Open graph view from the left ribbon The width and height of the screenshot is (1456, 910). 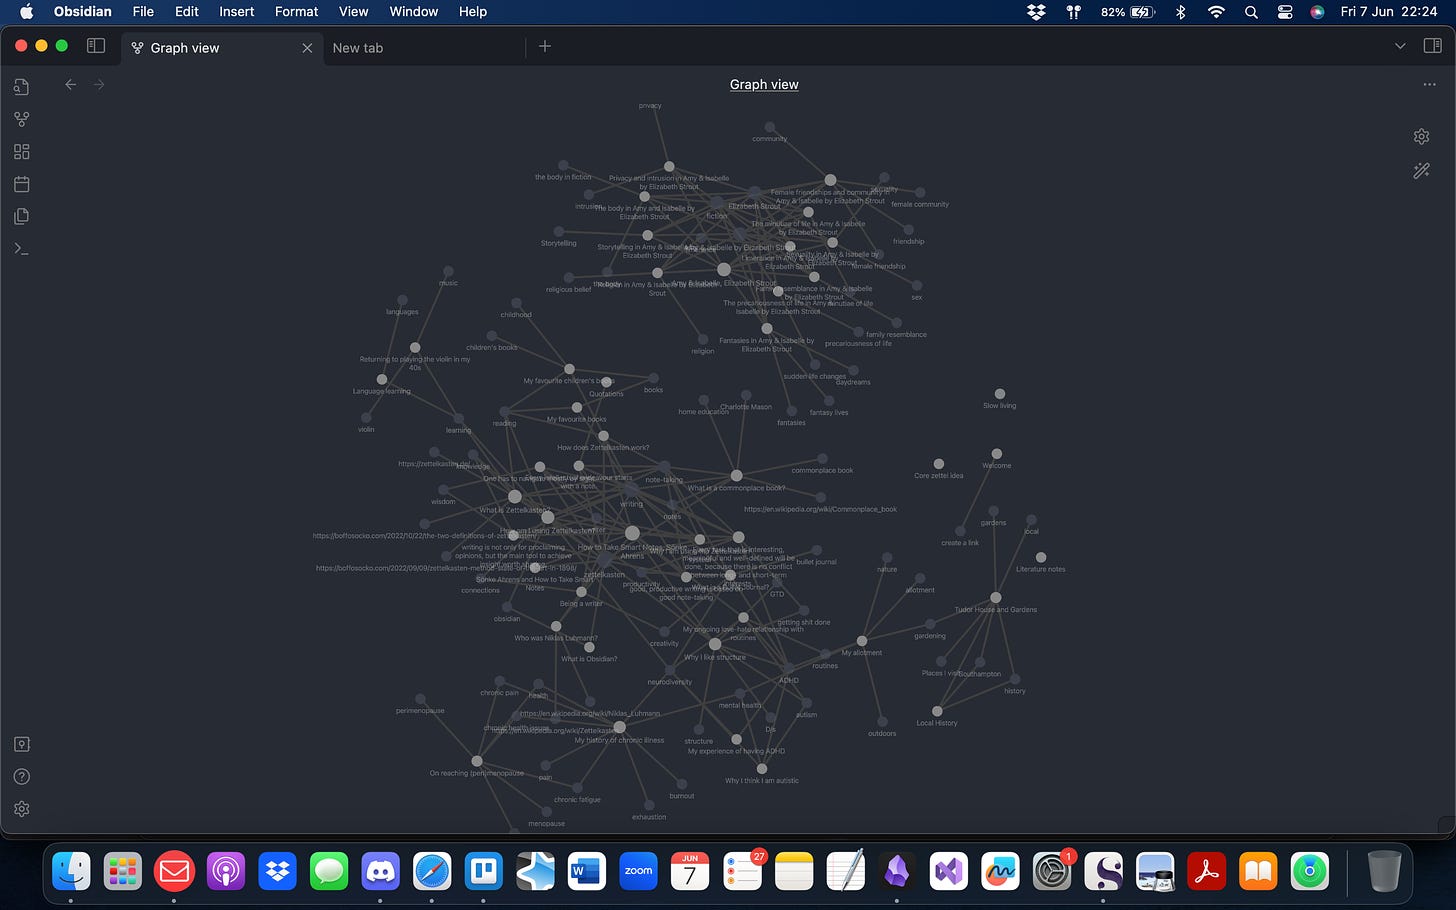tap(21, 119)
